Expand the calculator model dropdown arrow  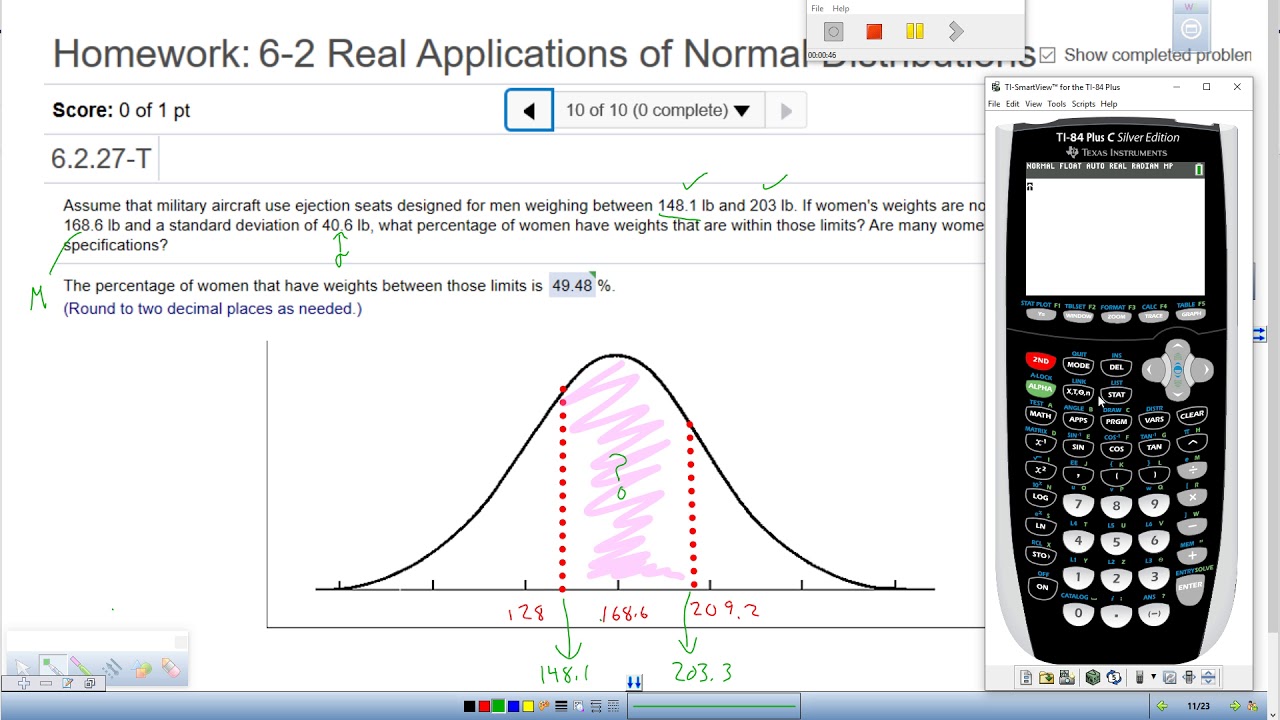[x=1153, y=677]
